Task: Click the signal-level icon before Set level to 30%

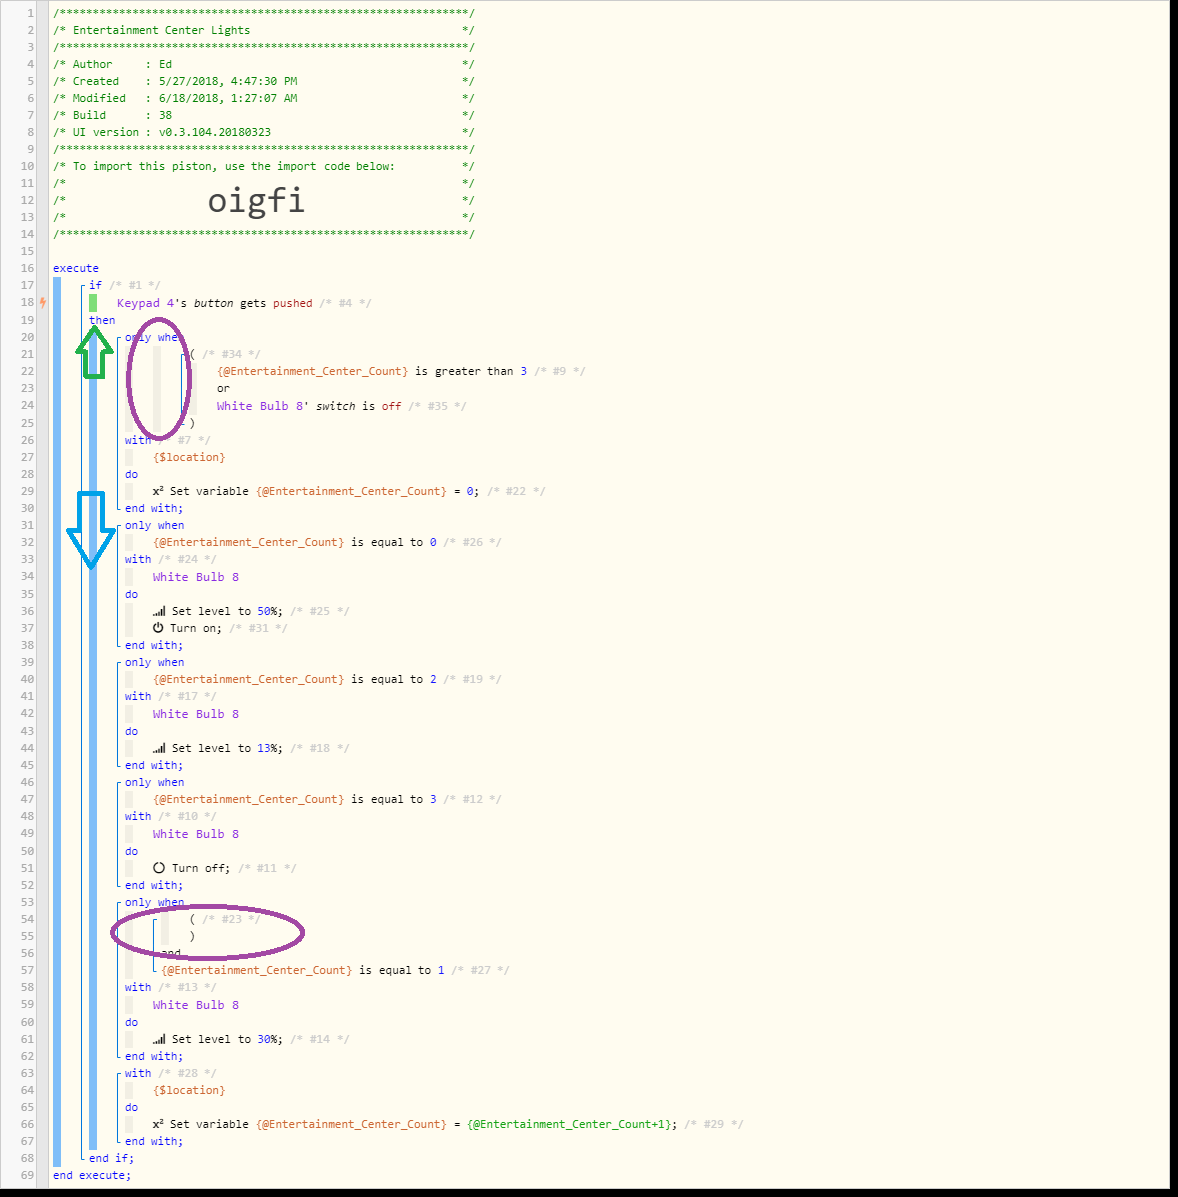Action: click(x=159, y=1039)
